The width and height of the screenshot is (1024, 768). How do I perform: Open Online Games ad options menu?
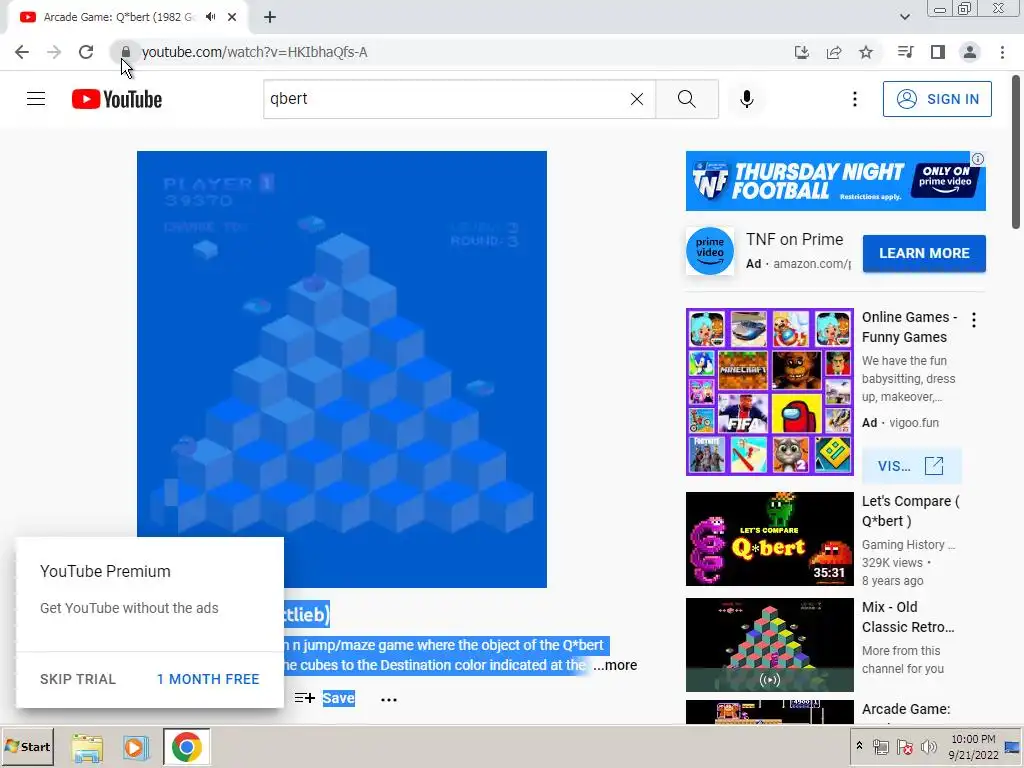974,319
